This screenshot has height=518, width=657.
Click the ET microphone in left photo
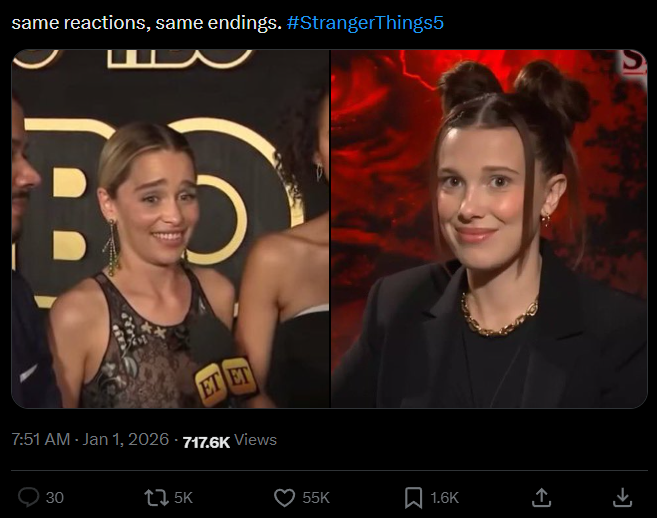click(x=225, y=369)
